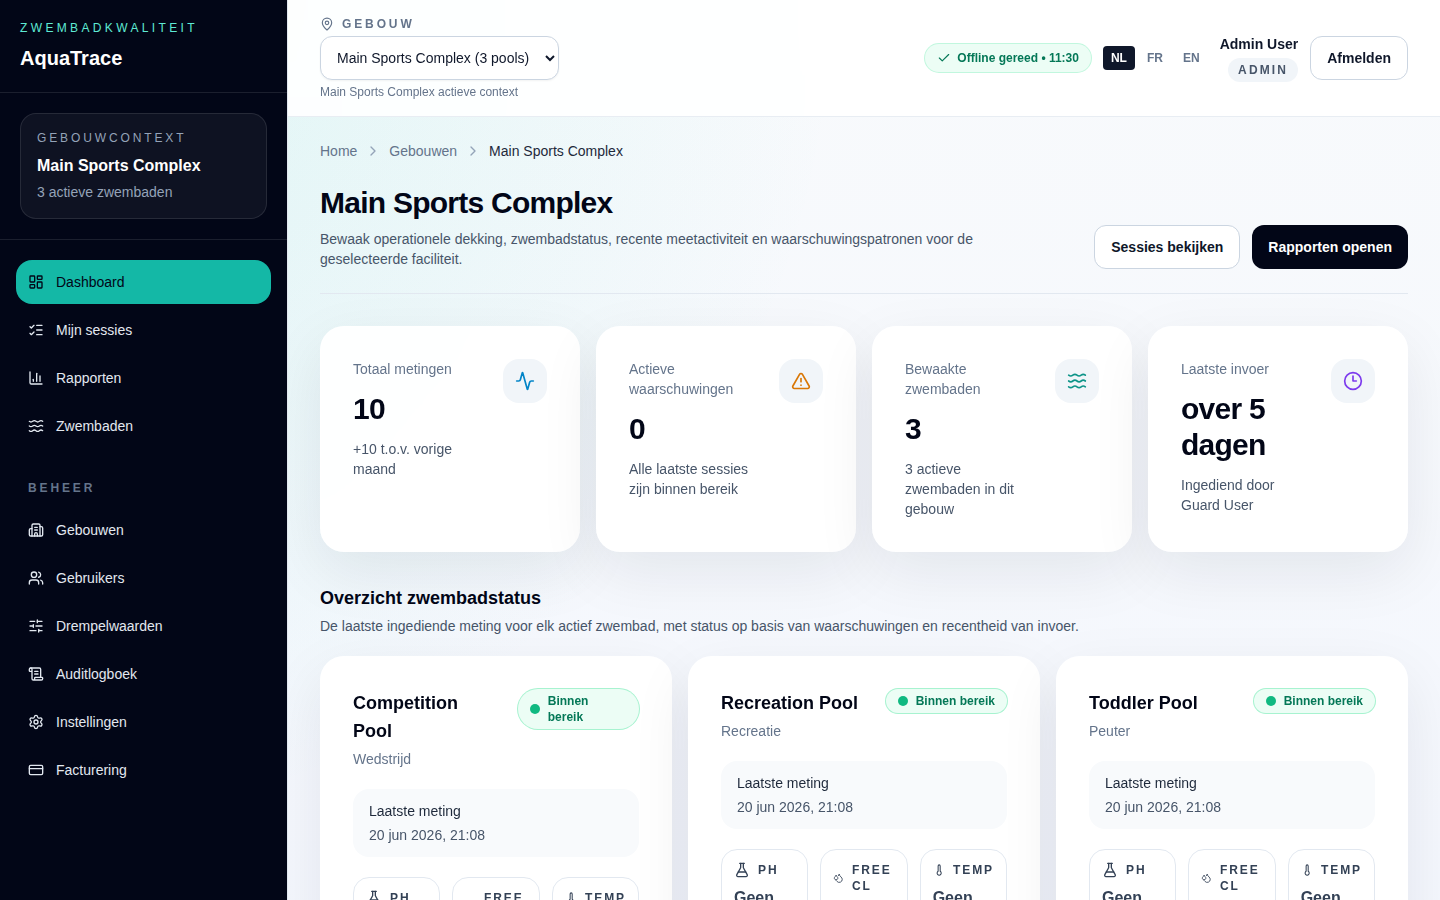Click the flask icon in Toddler Pool PH tile

point(1110,870)
